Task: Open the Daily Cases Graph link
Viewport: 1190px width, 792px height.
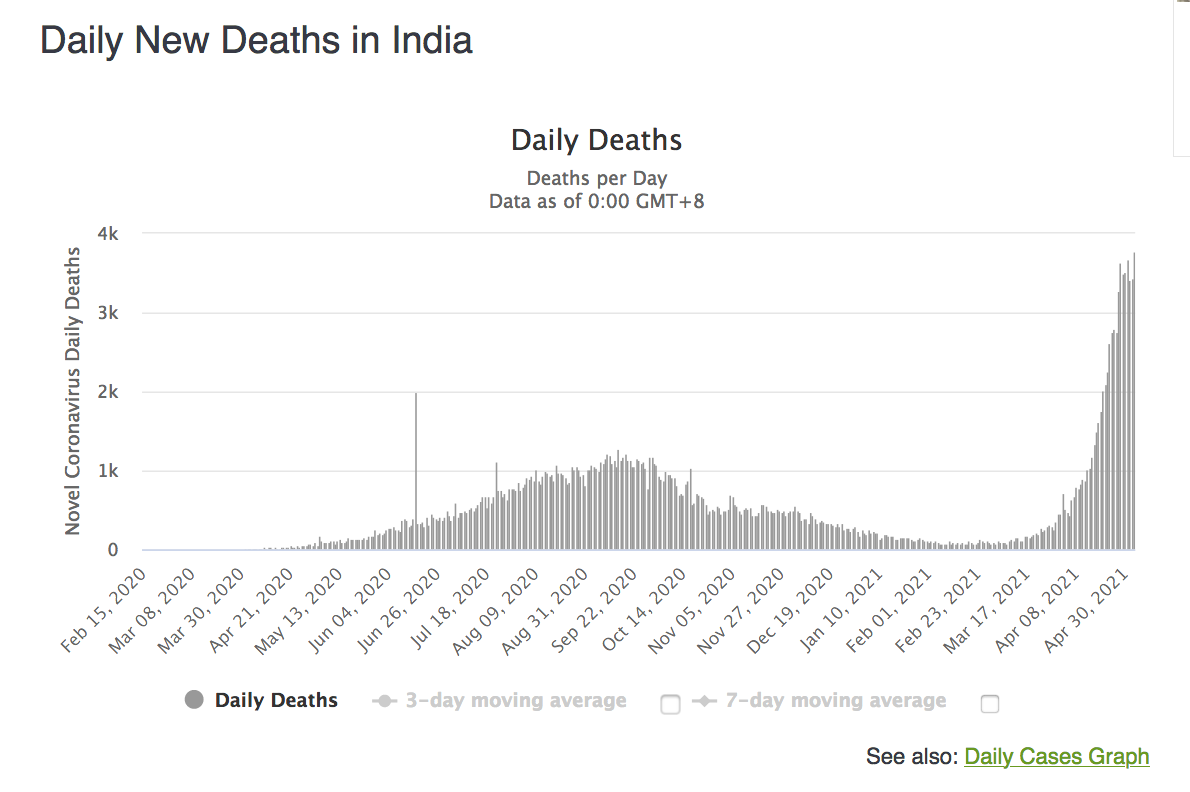Action: click(x=1057, y=757)
